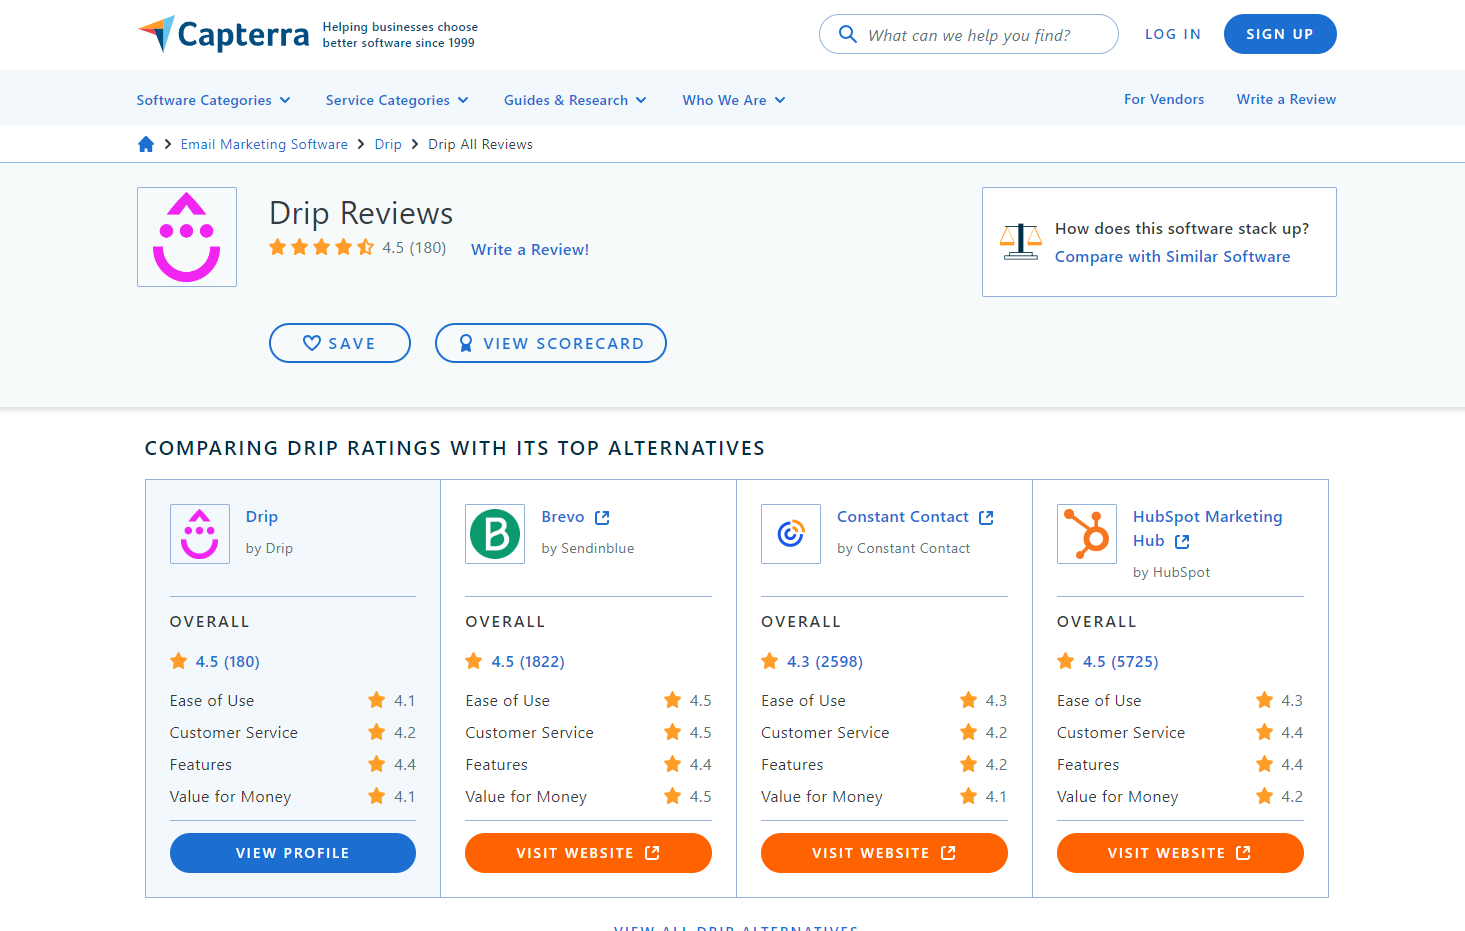Click the HubSpot sprocket logo
Image resolution: width=1465 pixels, height=931 pixels.
pos(1087,534)
